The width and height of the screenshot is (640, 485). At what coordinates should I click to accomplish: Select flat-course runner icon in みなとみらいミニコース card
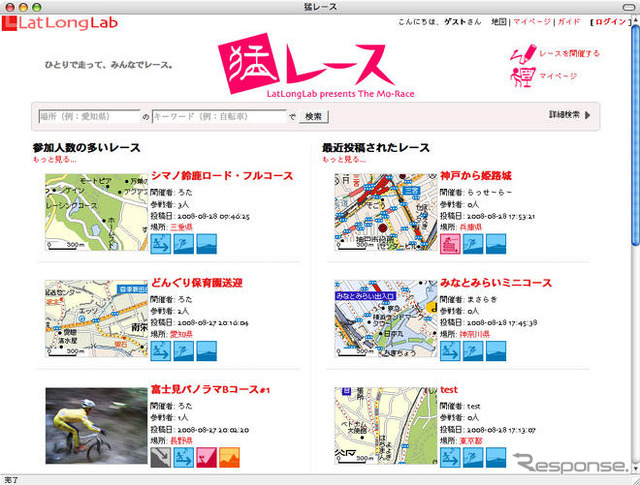[450, 351]
